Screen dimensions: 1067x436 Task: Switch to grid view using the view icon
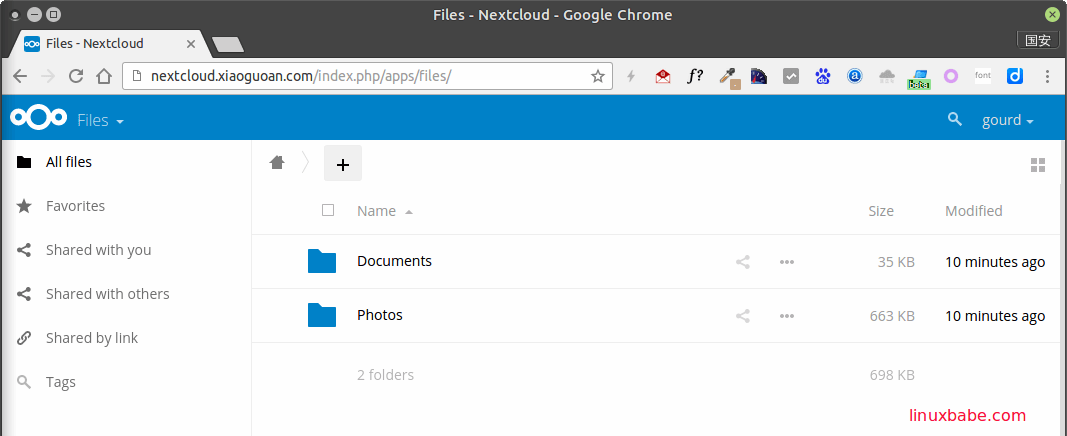pyautogui.click(x=1037, y=165)
